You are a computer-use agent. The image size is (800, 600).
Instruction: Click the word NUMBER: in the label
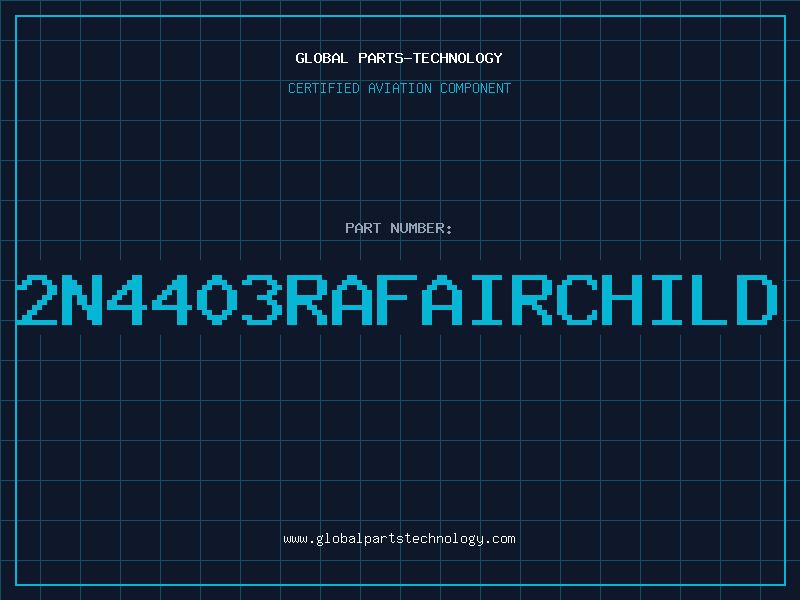421,228
